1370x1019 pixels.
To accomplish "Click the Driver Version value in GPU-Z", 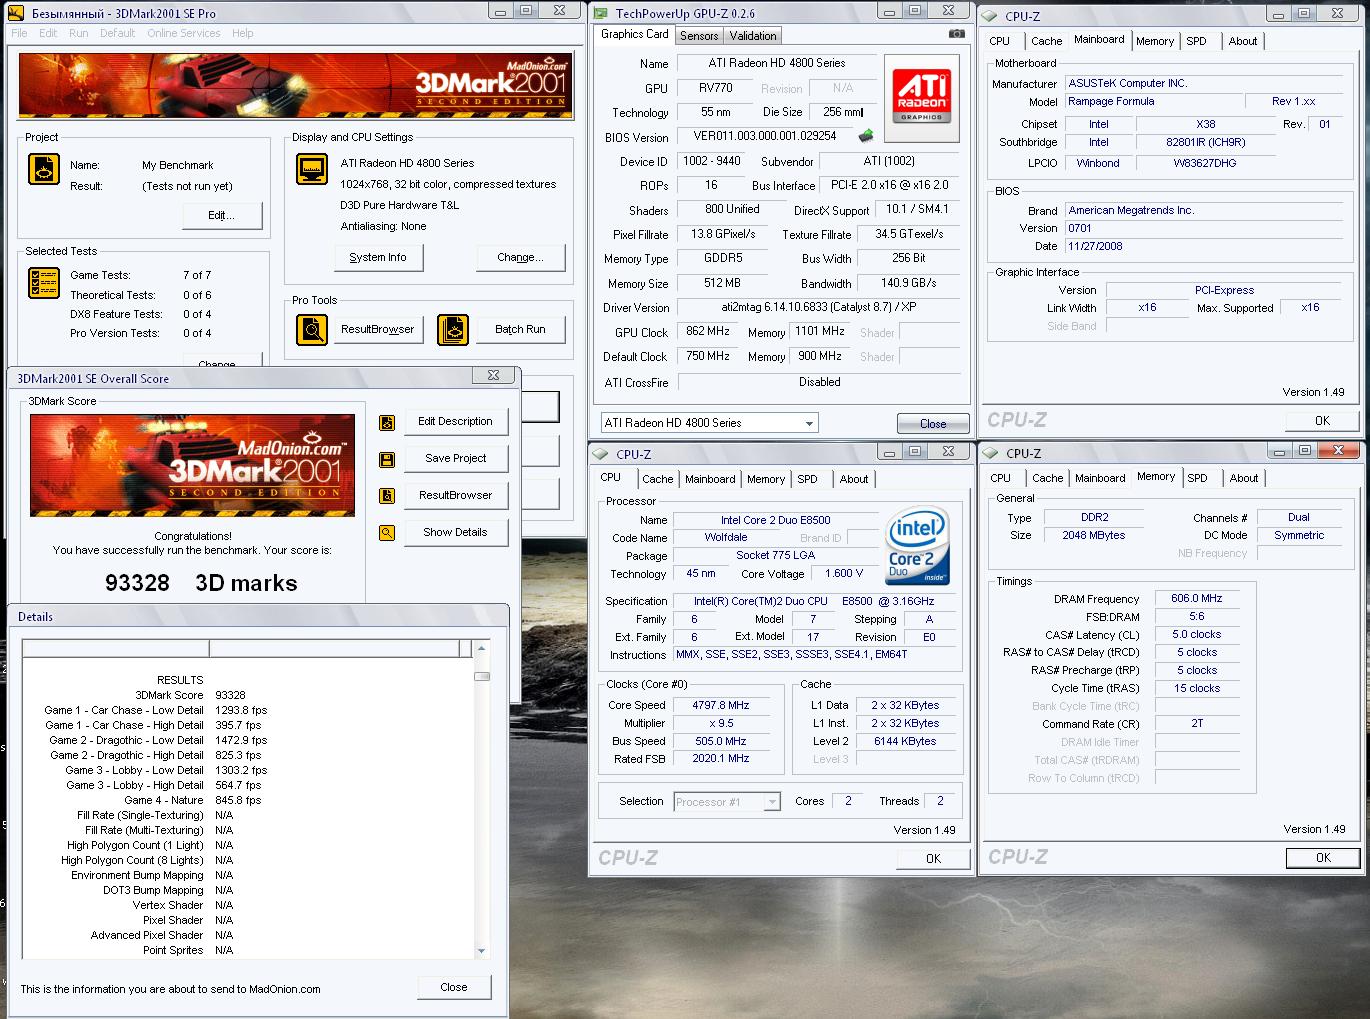I will click(818, 307).
